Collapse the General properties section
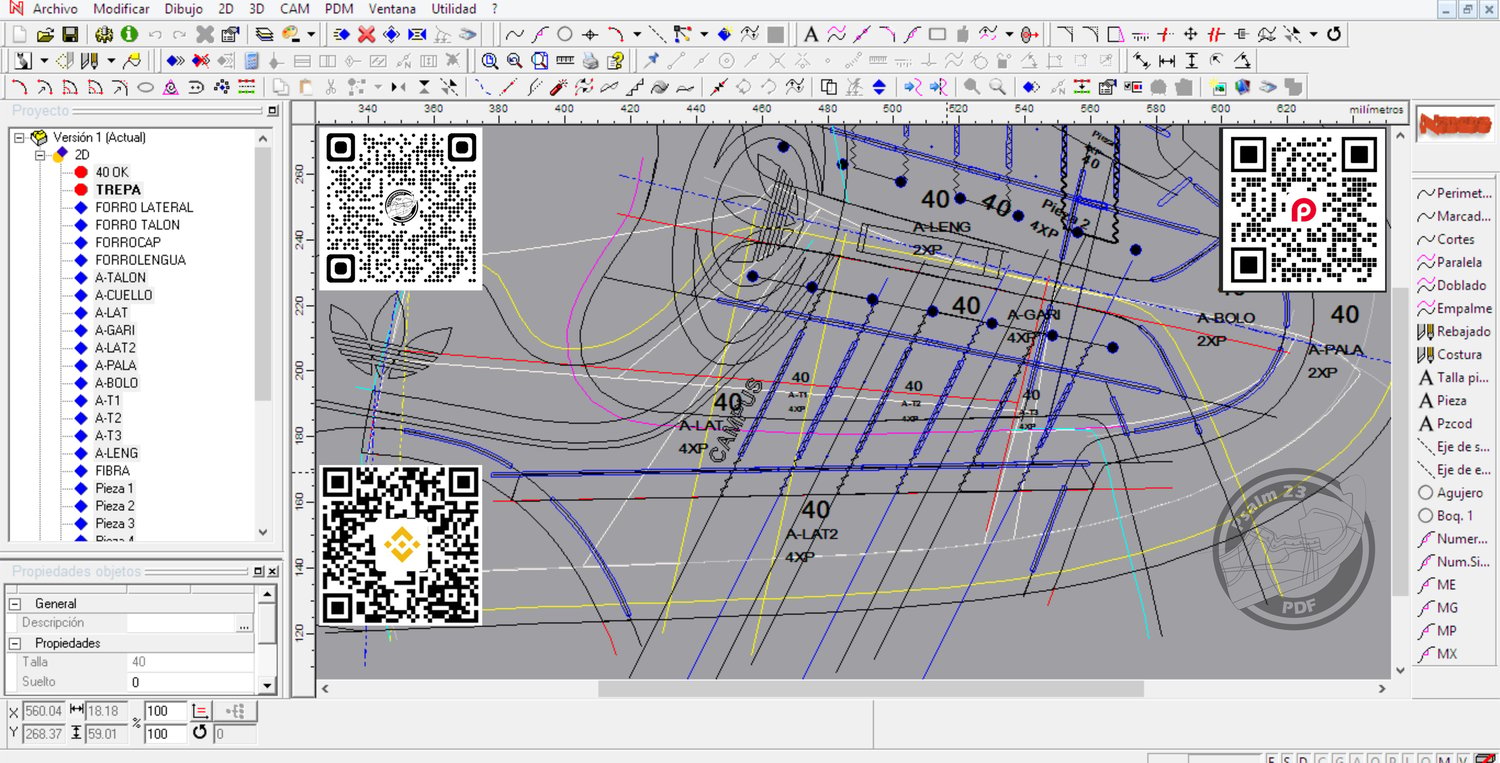The image size is (1500, 763). (15, 604)
